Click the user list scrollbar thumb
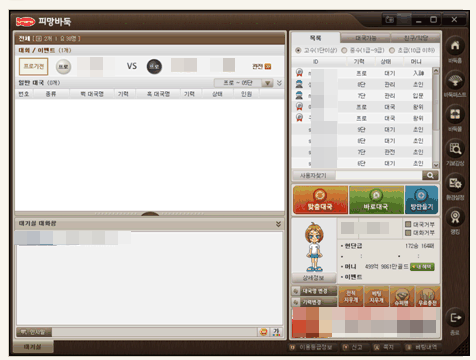 (436, 102)
